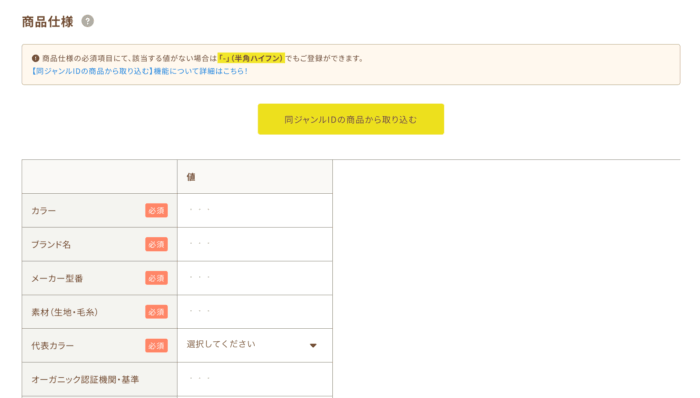Image resolution: width=700 pixels, height=398 pixels.
Task: Click the 商品仕様 section heading
Action: tap(47, 21)
